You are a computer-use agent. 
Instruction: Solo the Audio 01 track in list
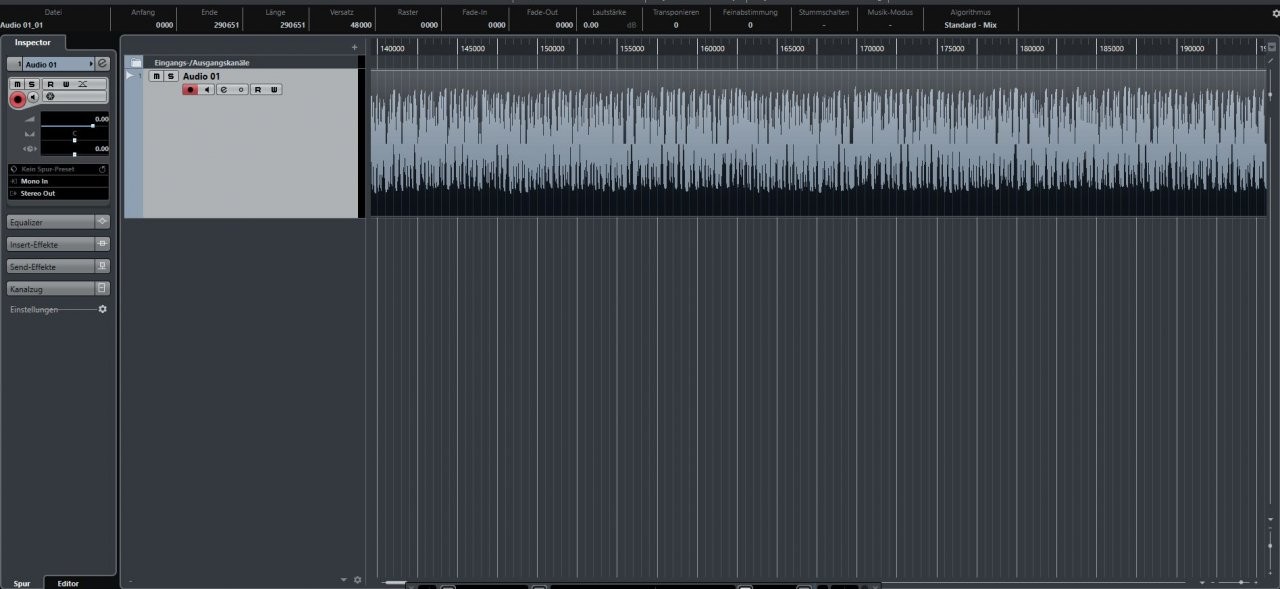[x=171, y=76]
